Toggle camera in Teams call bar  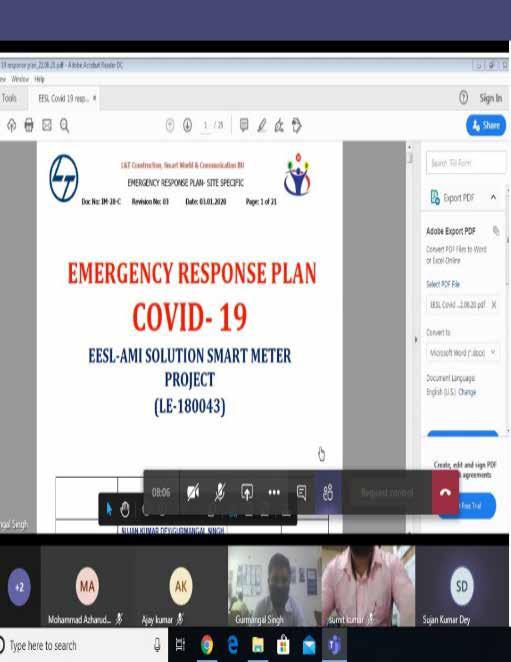click(x=193, y=492)
